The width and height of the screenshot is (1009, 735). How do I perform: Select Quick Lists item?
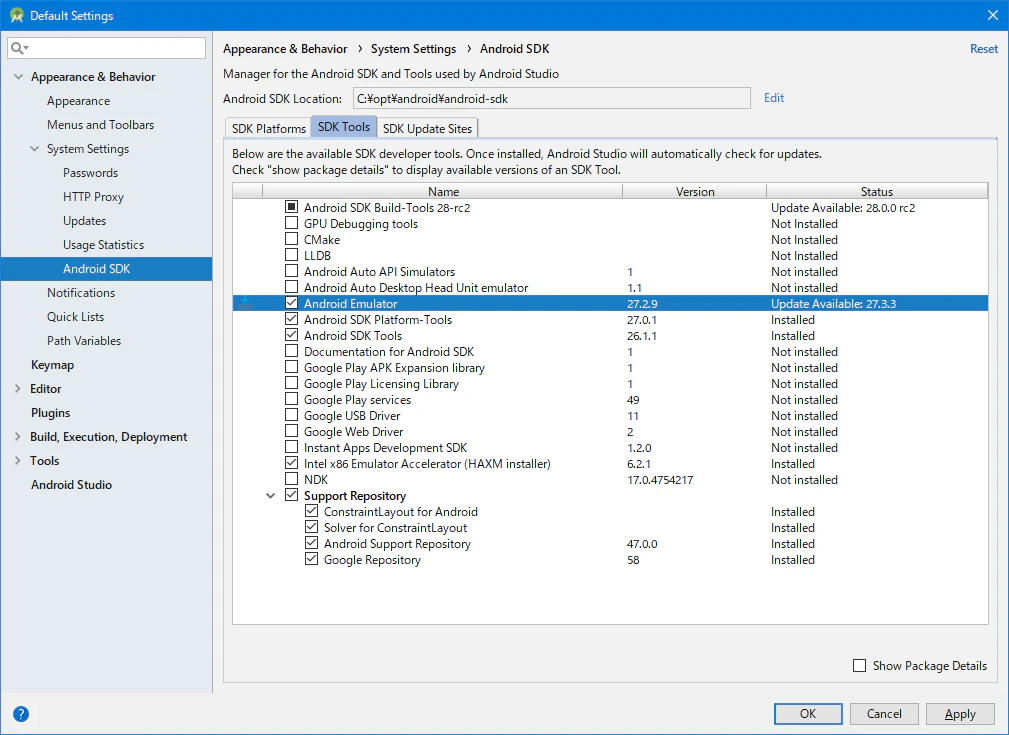click(x=75, y=317)
